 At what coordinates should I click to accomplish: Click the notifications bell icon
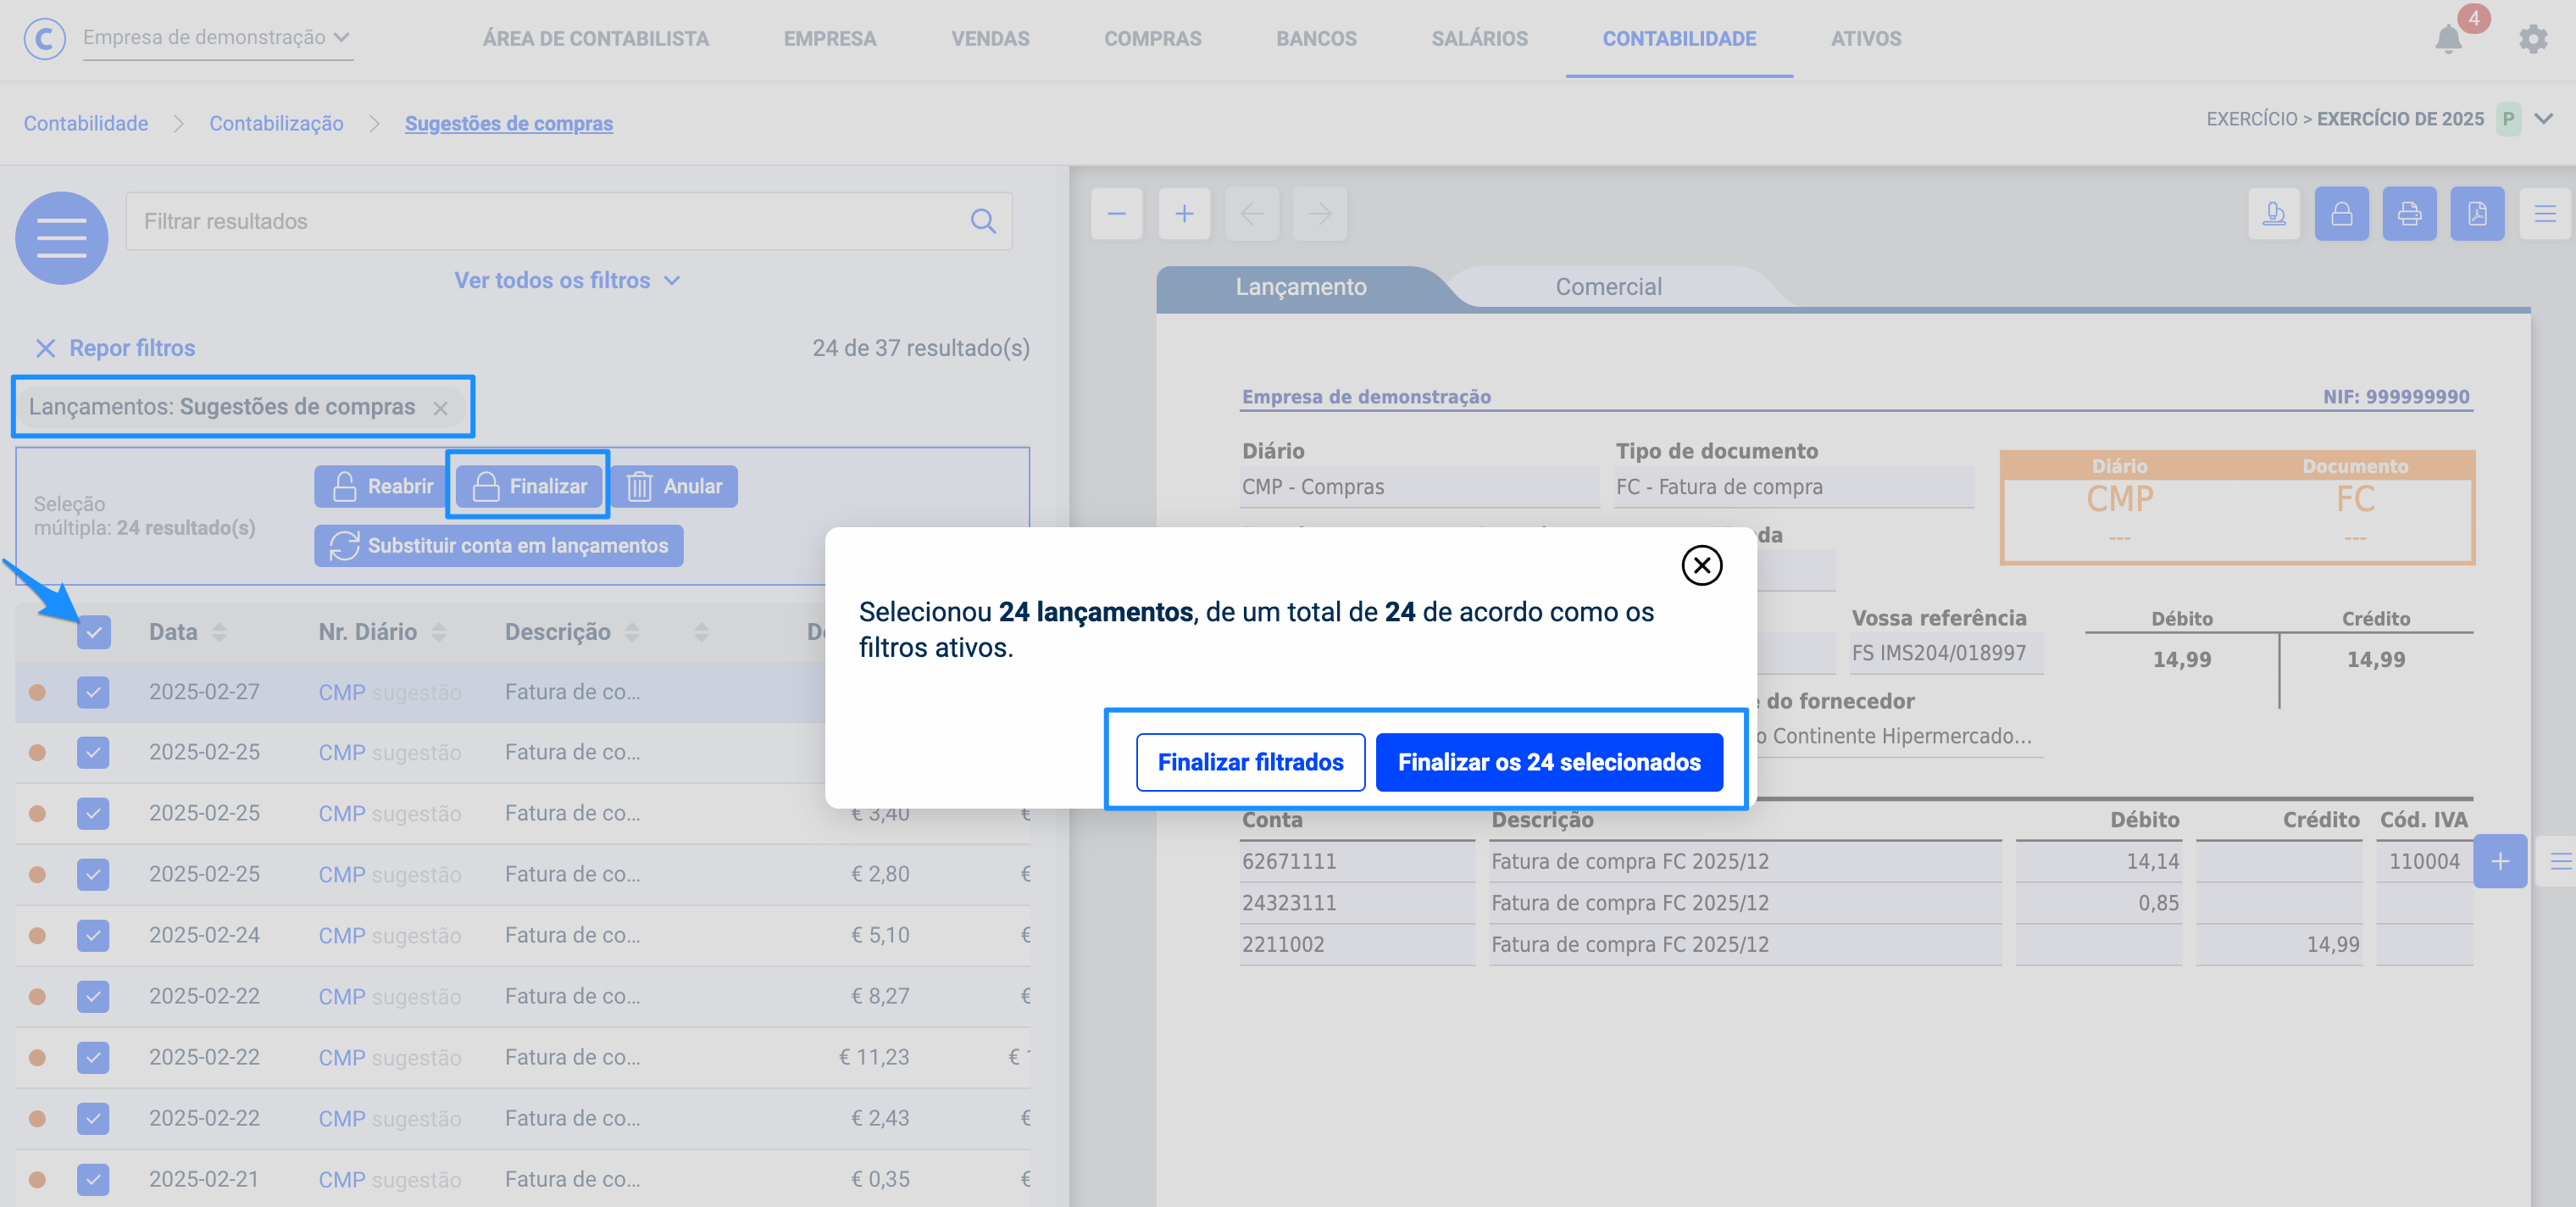[2447, 39]
